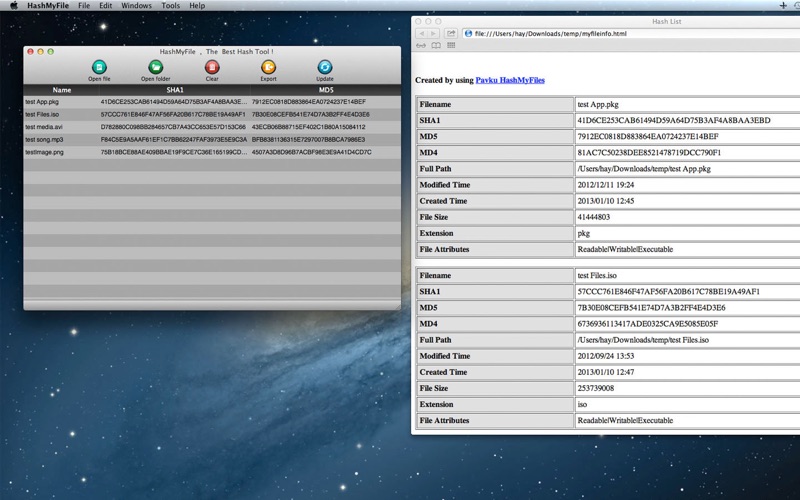The image size is (800, 500).
Task: Click the browser forward arrow in Hash List window
Action: (x=433, y=34)
